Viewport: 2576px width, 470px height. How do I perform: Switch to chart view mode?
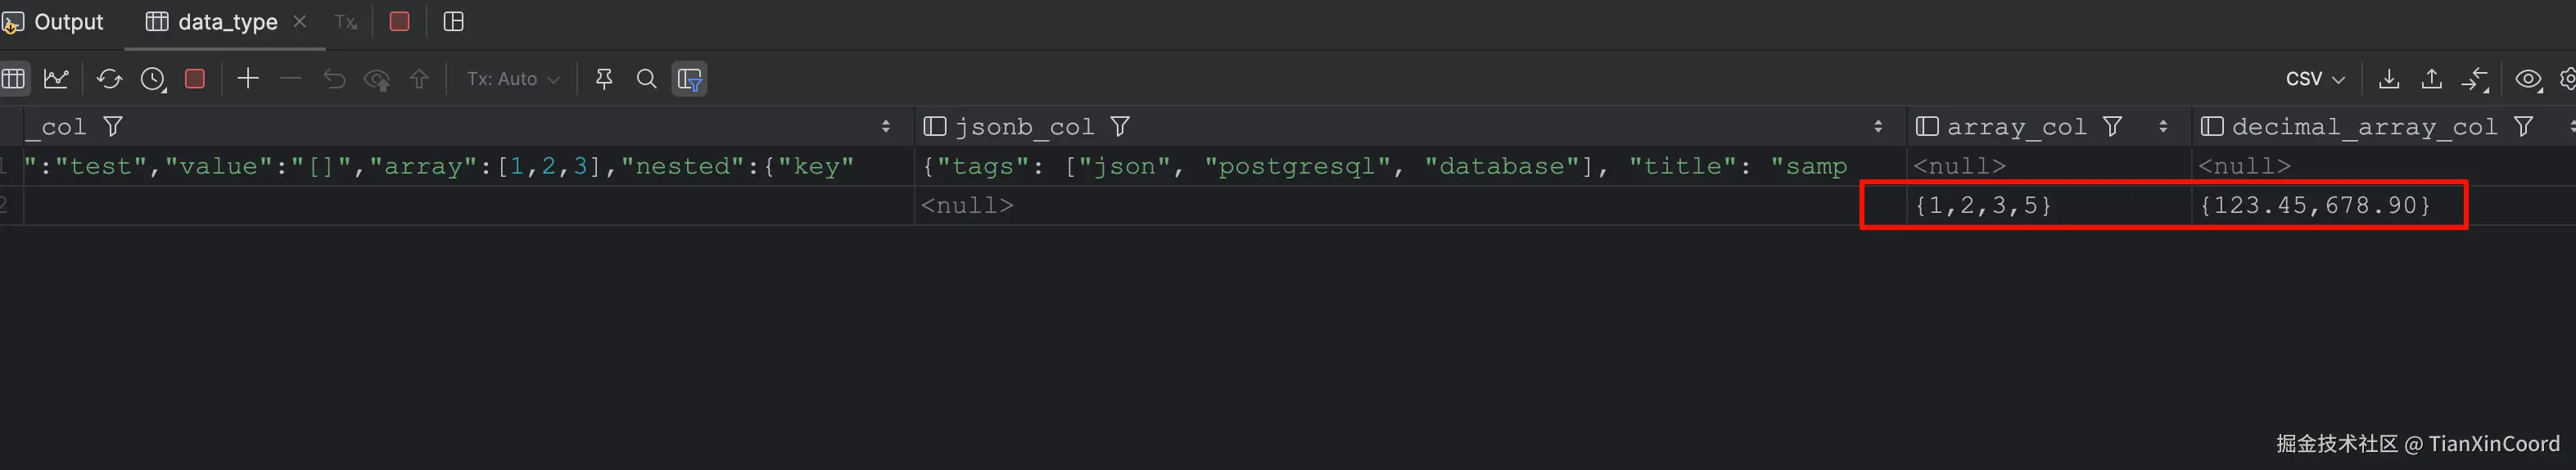56,79
